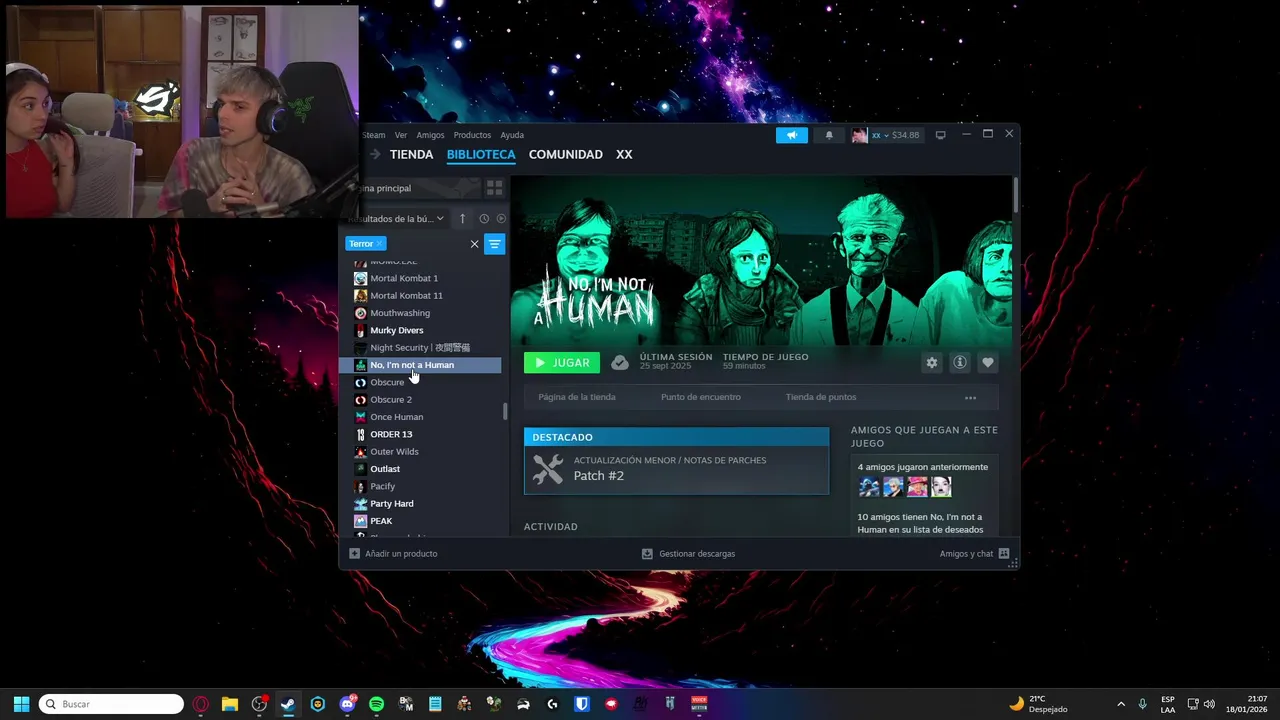Image resolution: width=1280 pixels, height=720 pixels.
Task: Open account dropdown showing $34.88
Action: [x=895, y=135]
